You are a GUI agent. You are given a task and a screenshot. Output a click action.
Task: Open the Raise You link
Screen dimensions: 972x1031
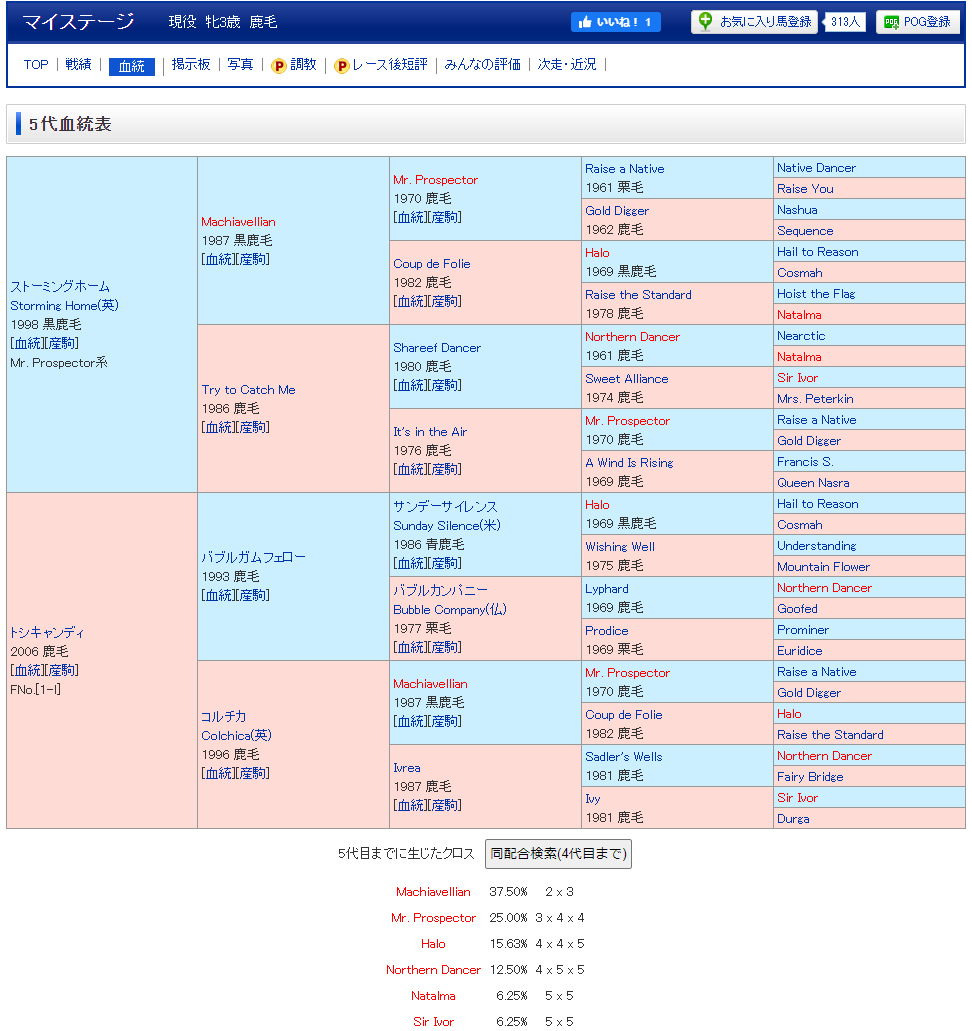[805, 189]
